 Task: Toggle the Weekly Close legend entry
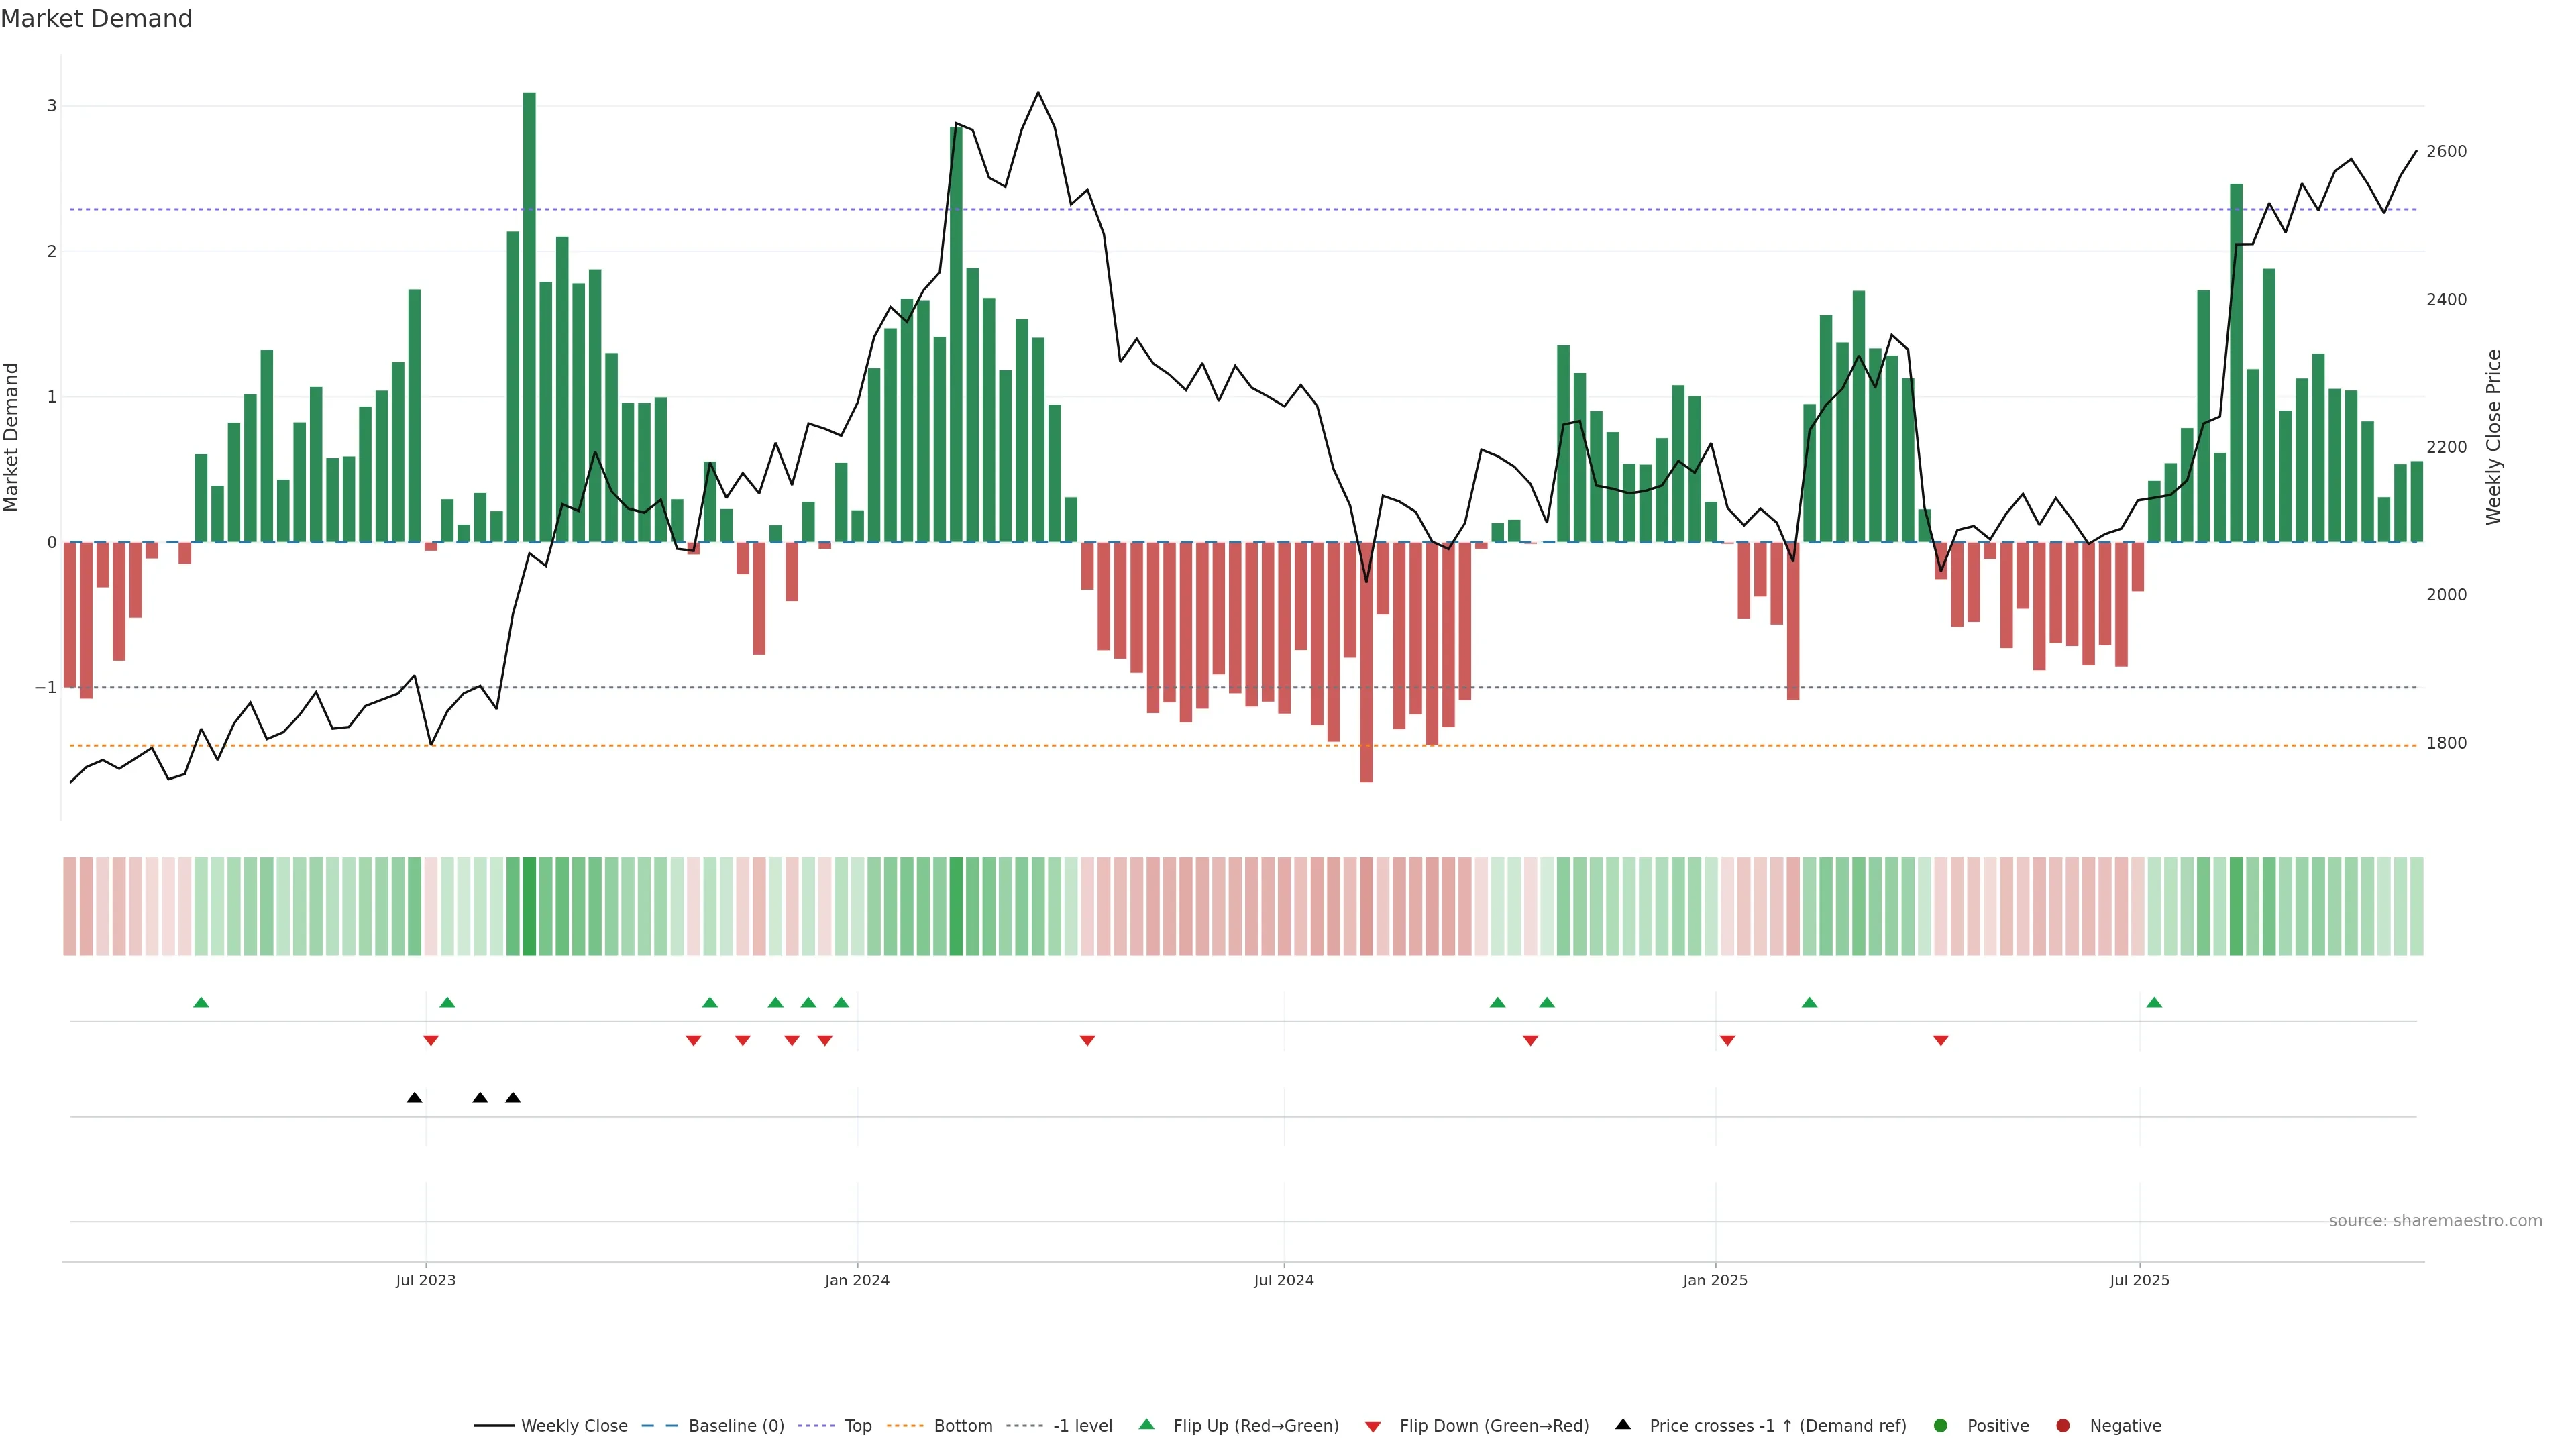(x=573, y=1426)
